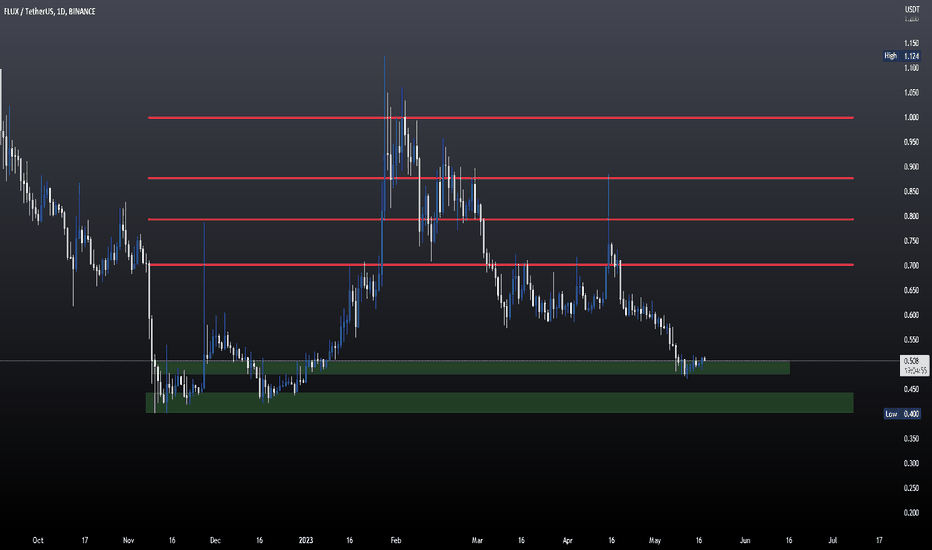Click the Oct date label
Screen dimensions: 932x550
[x=38, y=540]
